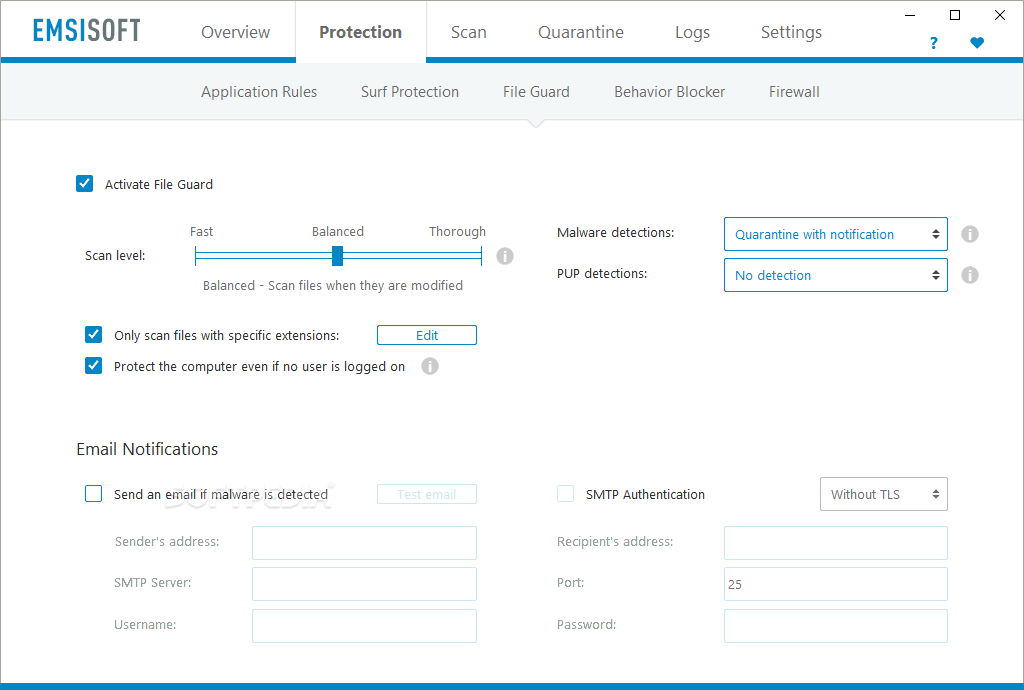This screenshot has width=1024, height=690.
Task: Minimize the Emsisoft window
Action: (x=910, y=15)
